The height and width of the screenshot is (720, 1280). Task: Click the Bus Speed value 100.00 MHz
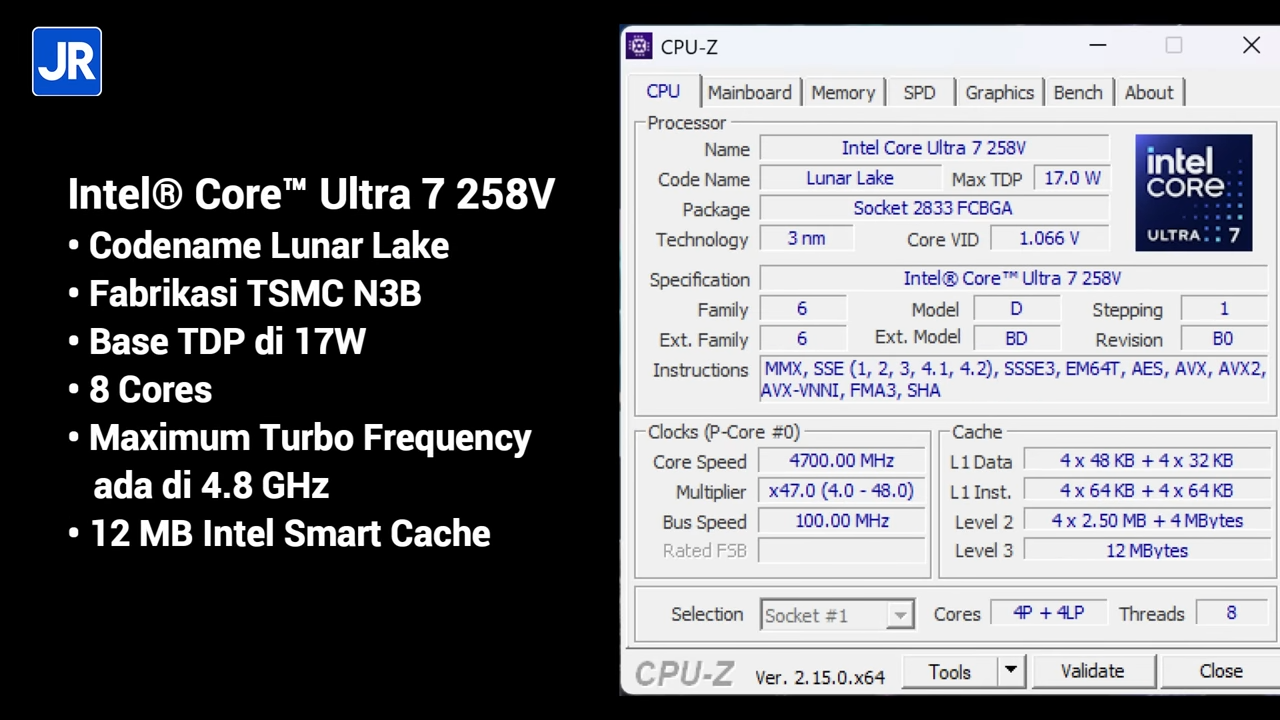pyautogui.click(x=842, y=521)
